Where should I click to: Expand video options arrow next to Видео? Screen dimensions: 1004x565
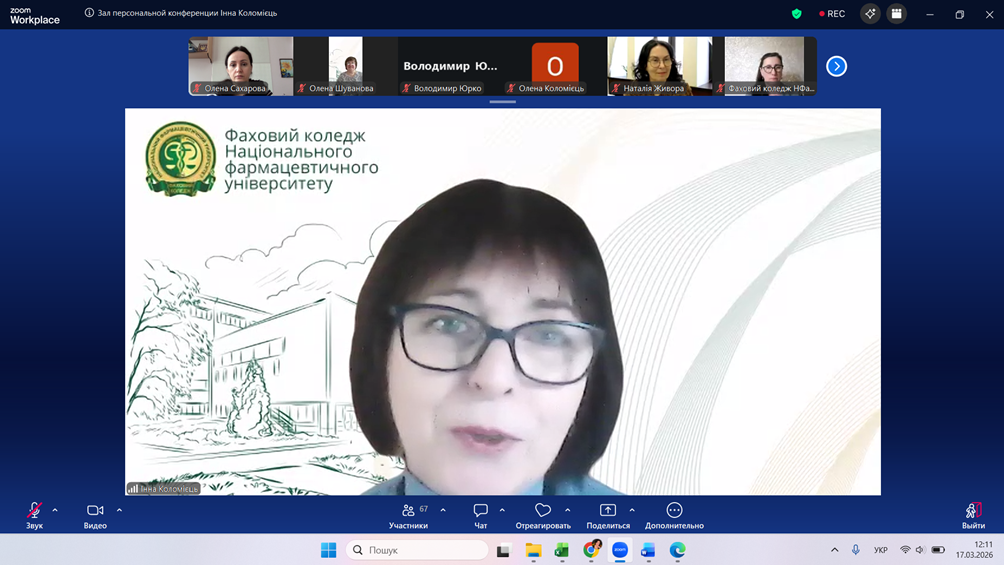tap(119, 510)
